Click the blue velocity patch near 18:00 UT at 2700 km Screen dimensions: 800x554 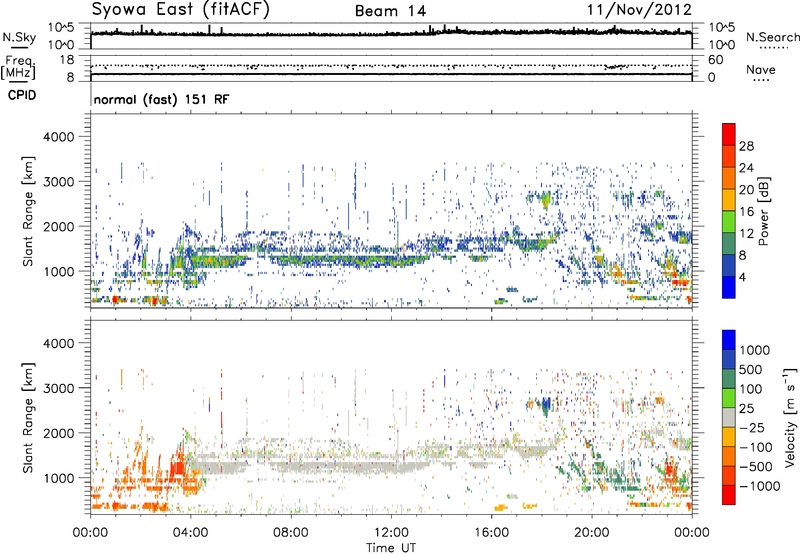[x=546, y=406]
